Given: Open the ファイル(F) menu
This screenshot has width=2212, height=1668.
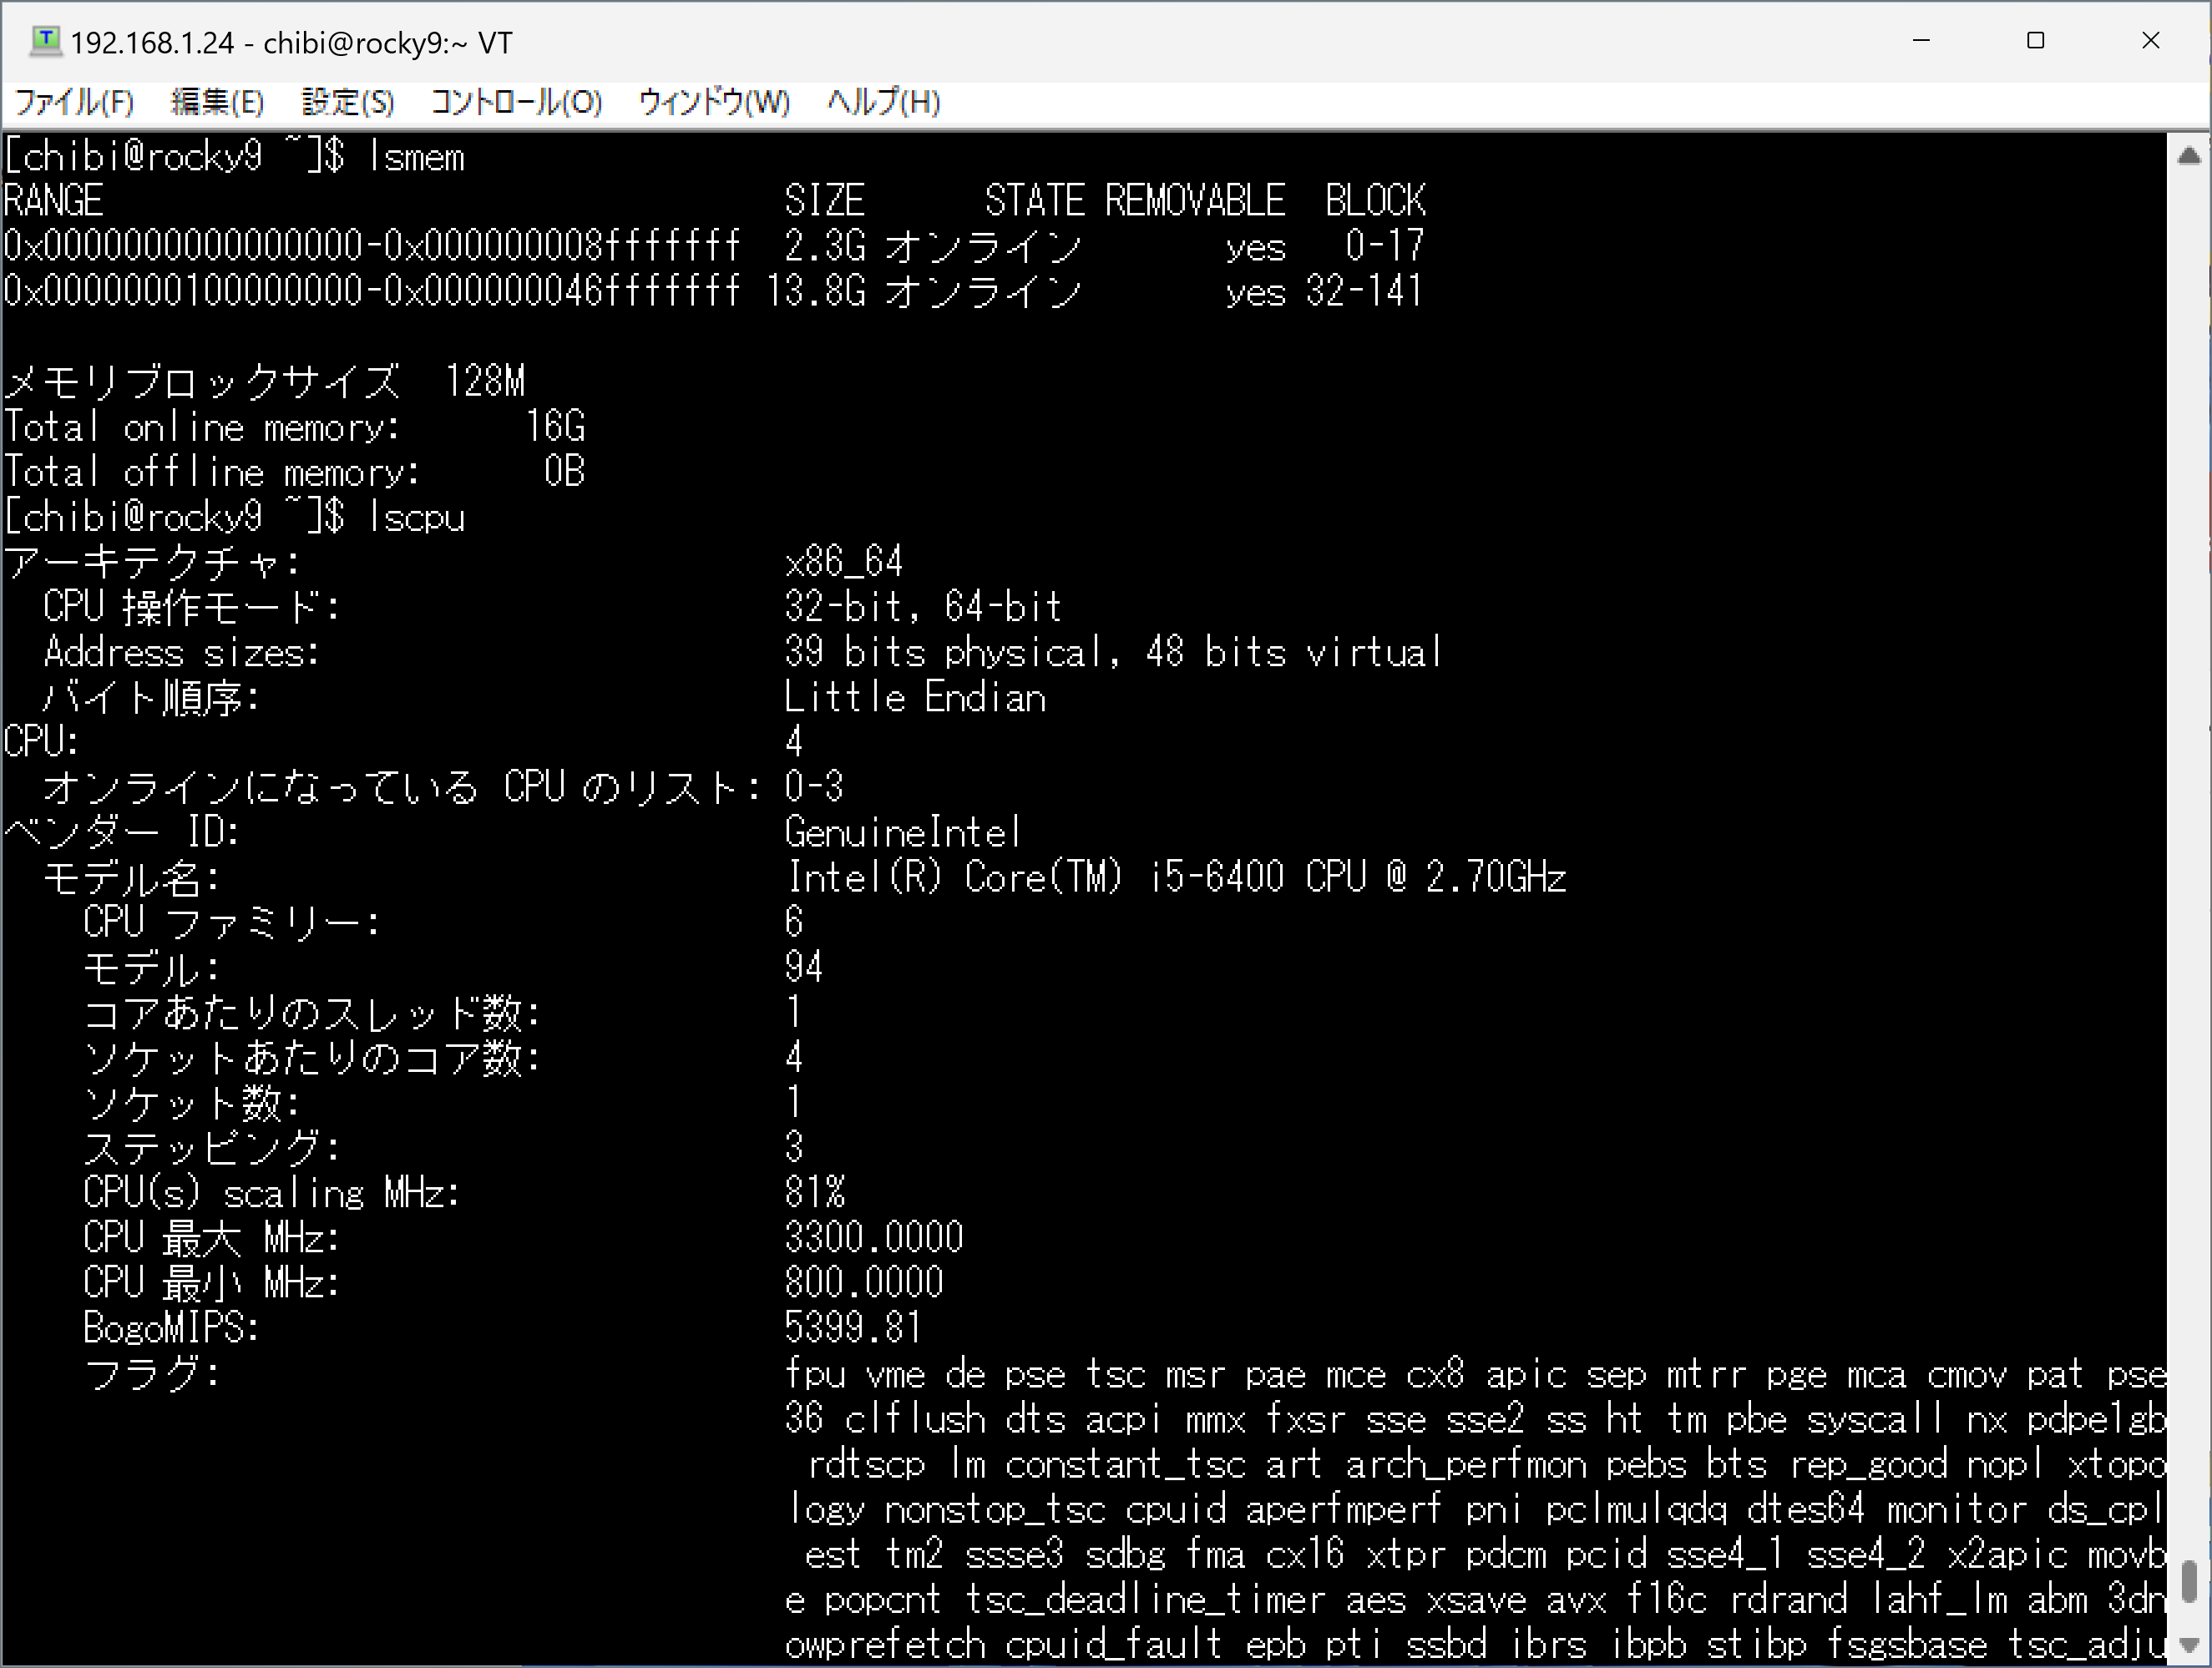Looking at the screenshot, I should pos(74,102).
